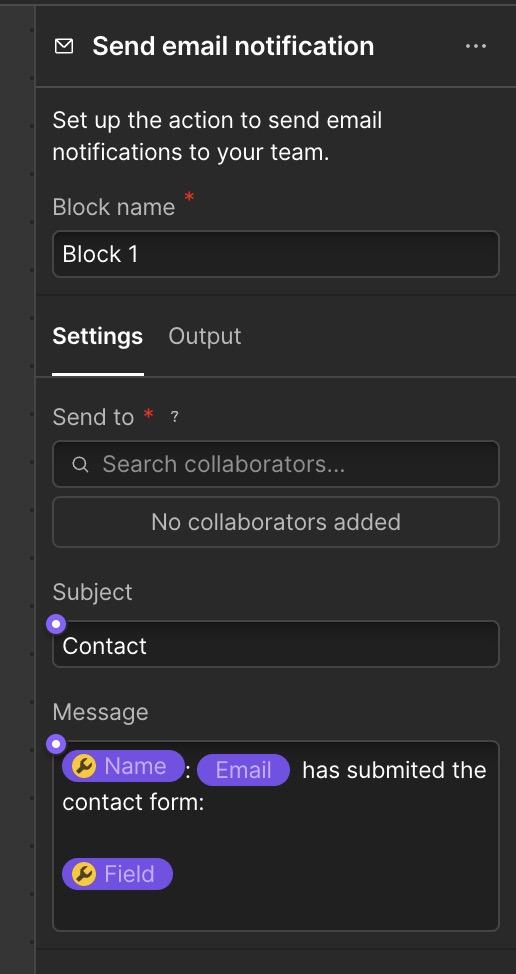Click the envelope icon beside Send email notification
The height and width of the screenshot is (974, 516).
tap(64, 46)
